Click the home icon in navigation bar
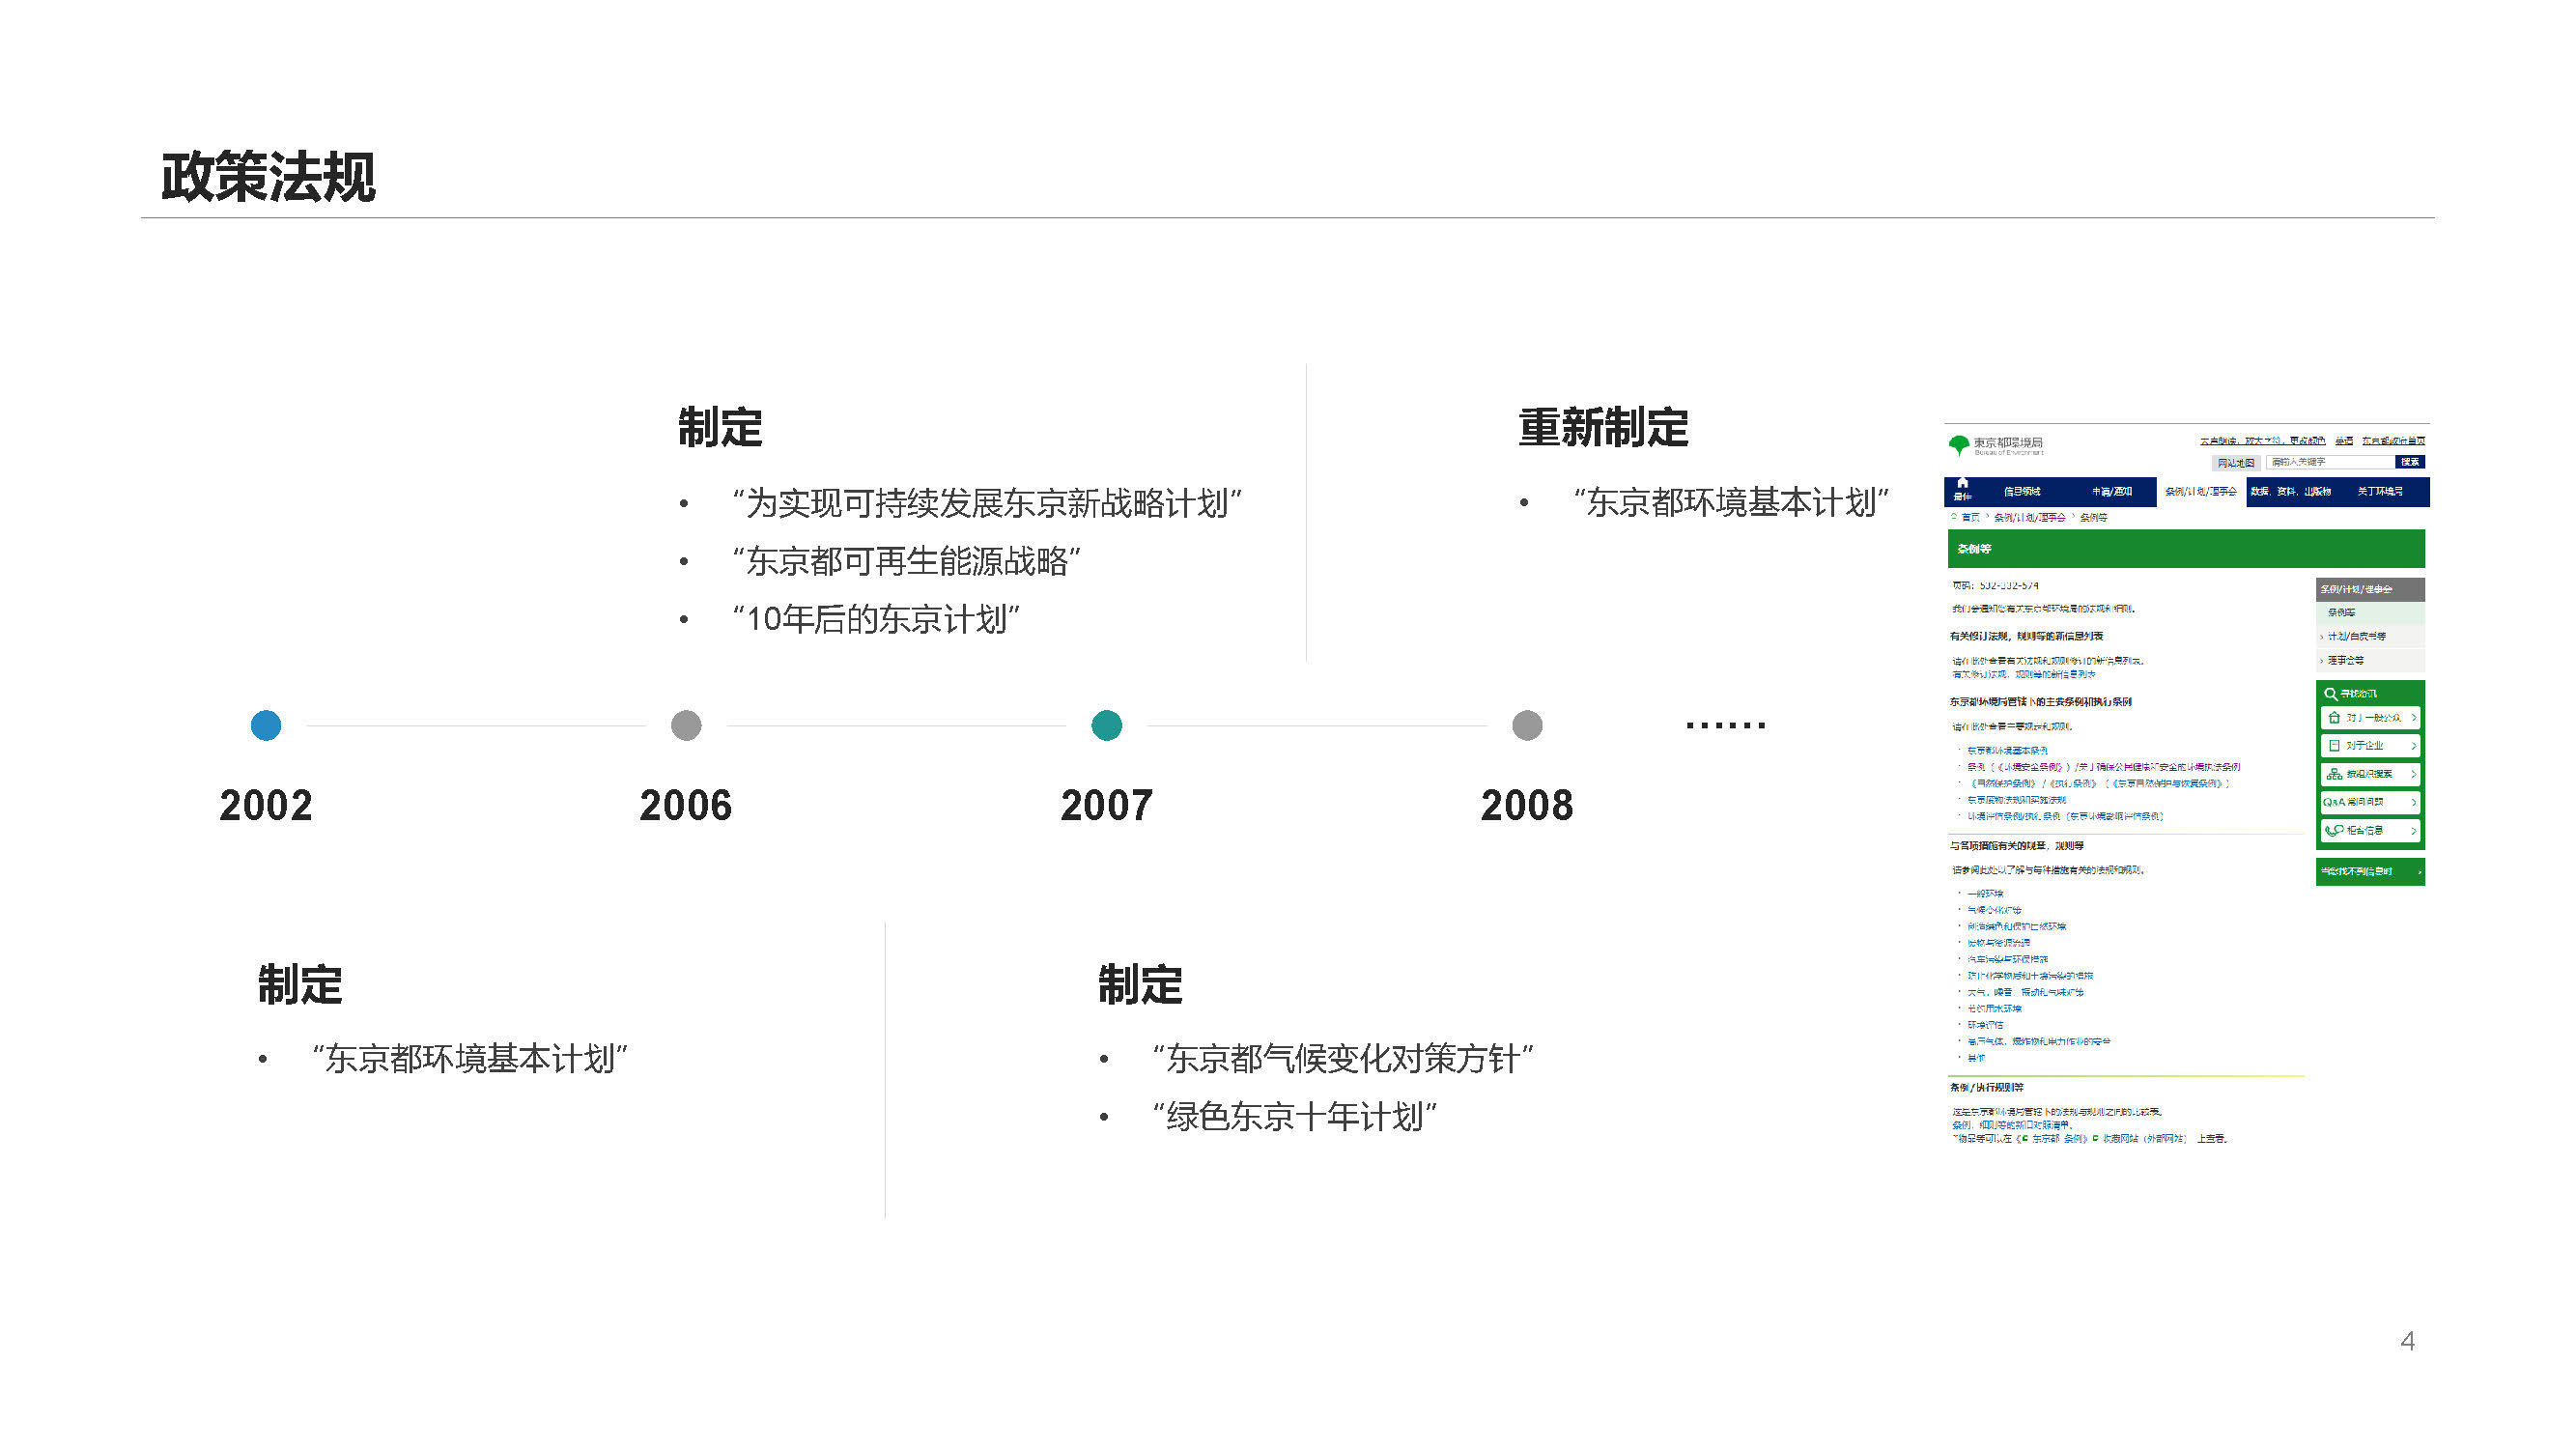The height and width of the screenshot is (1449, 2576). point(1962,484)
